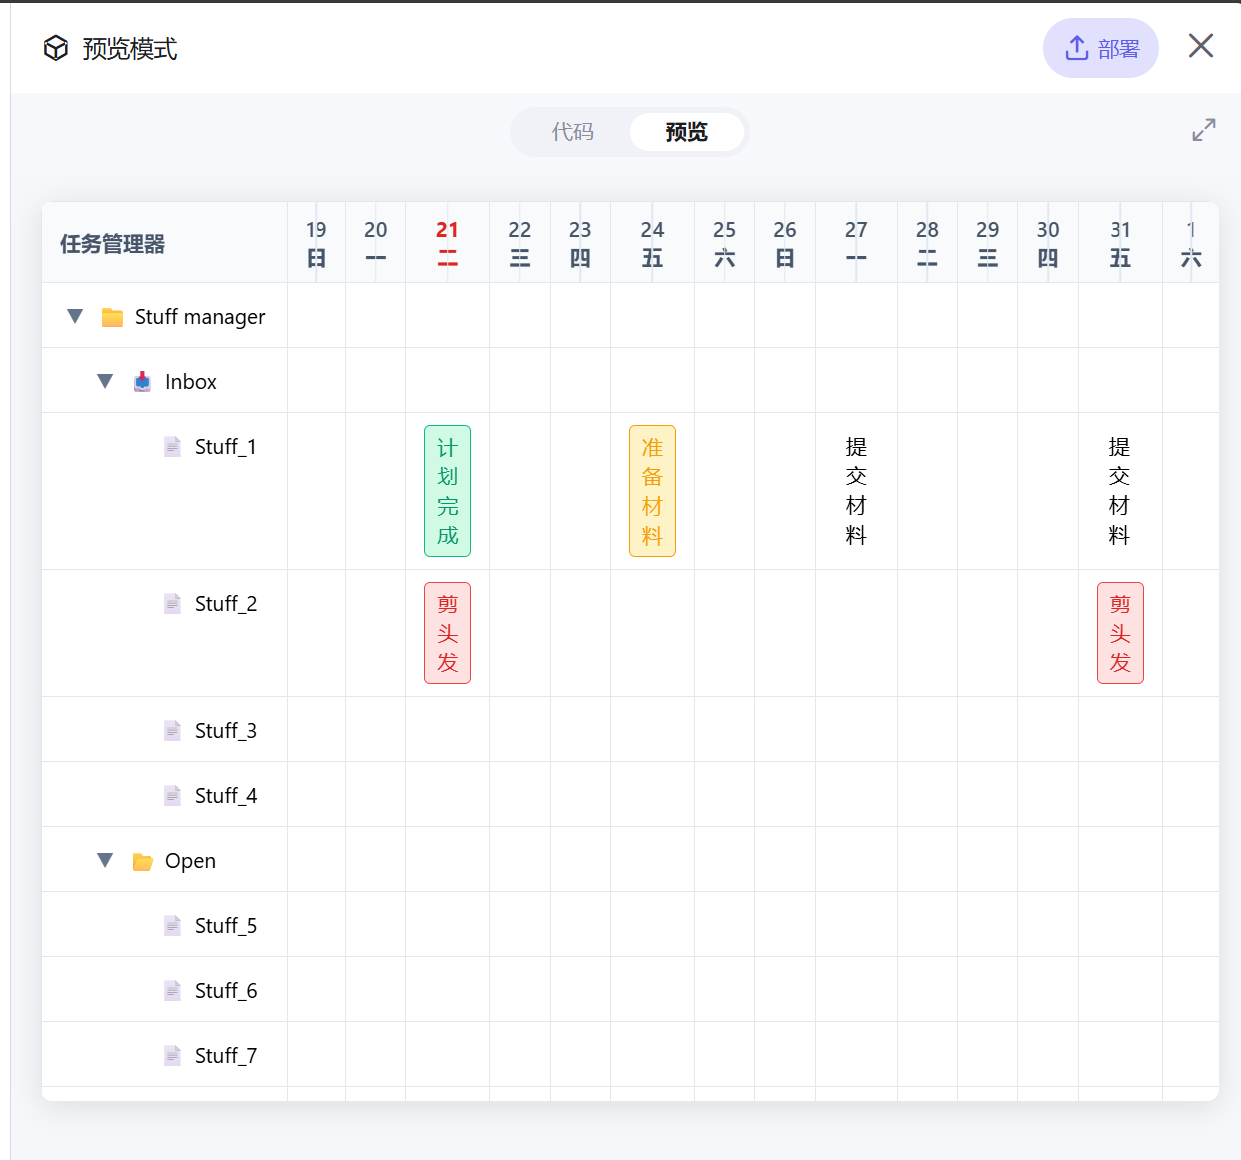Select the Stuff_3 task label
This screenshot has width=1241, height=1160.
(x=226, y=731)
